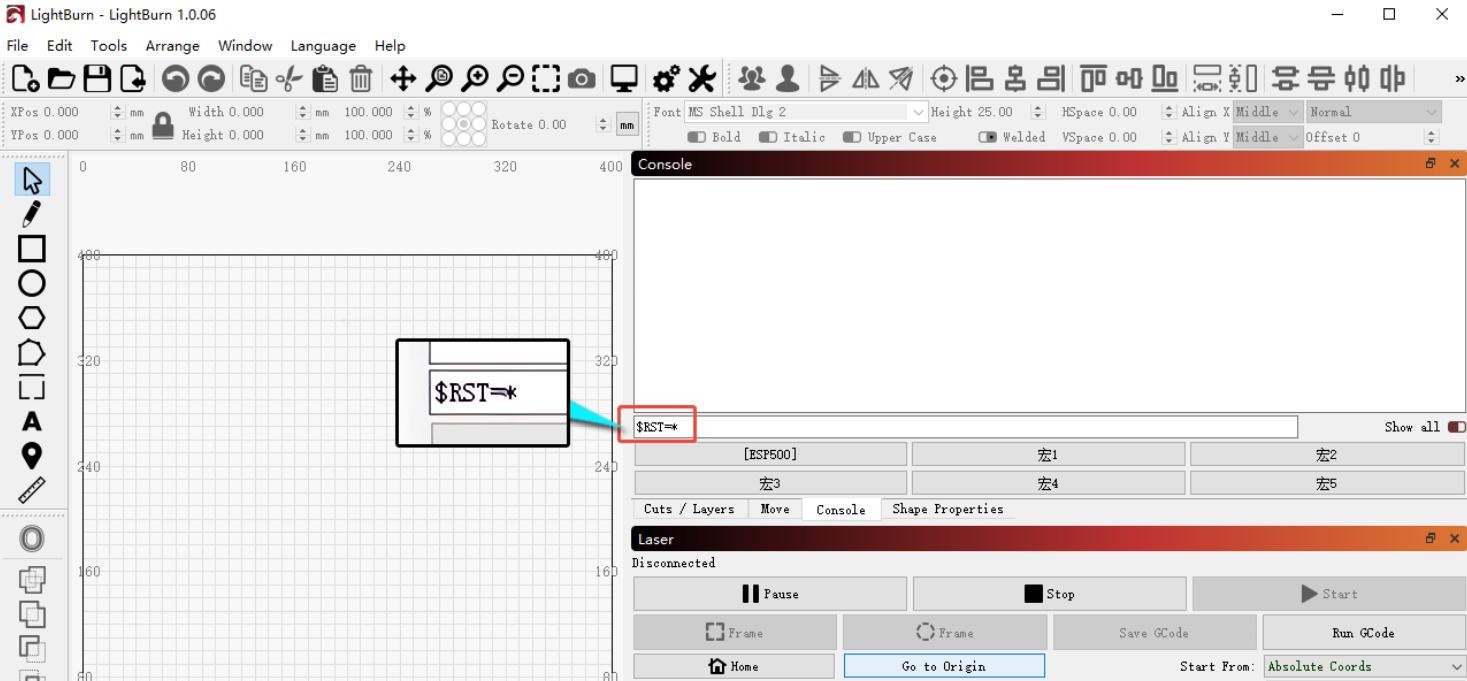Click the [ESP500] macro button
1467x681 pixels.
coord(770,455)
